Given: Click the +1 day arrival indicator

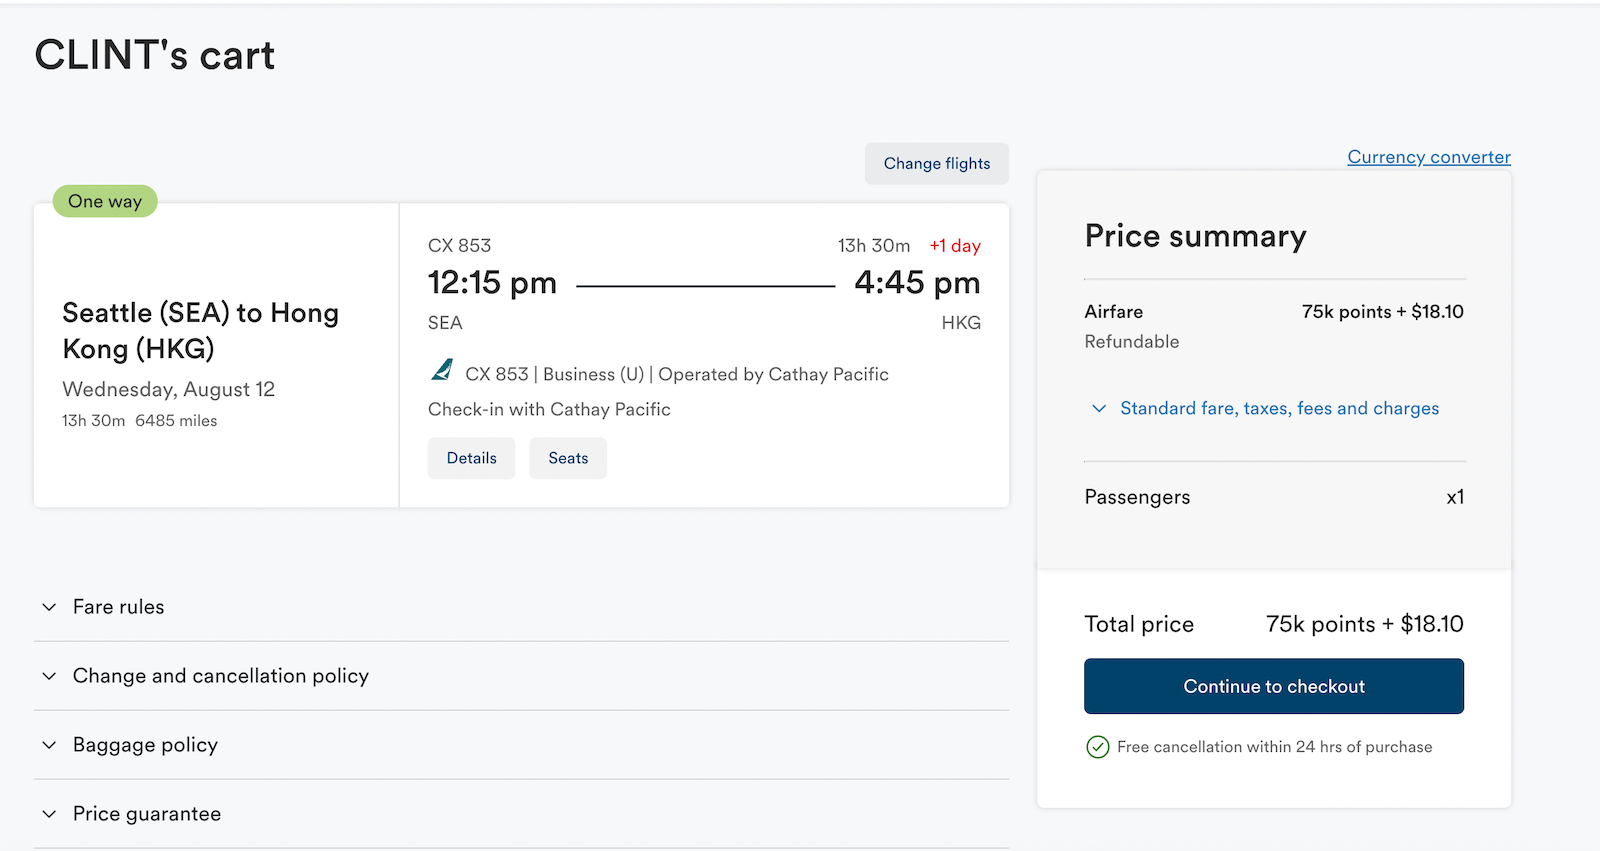Looking at the screenshot, I should (x=955, y=246).
